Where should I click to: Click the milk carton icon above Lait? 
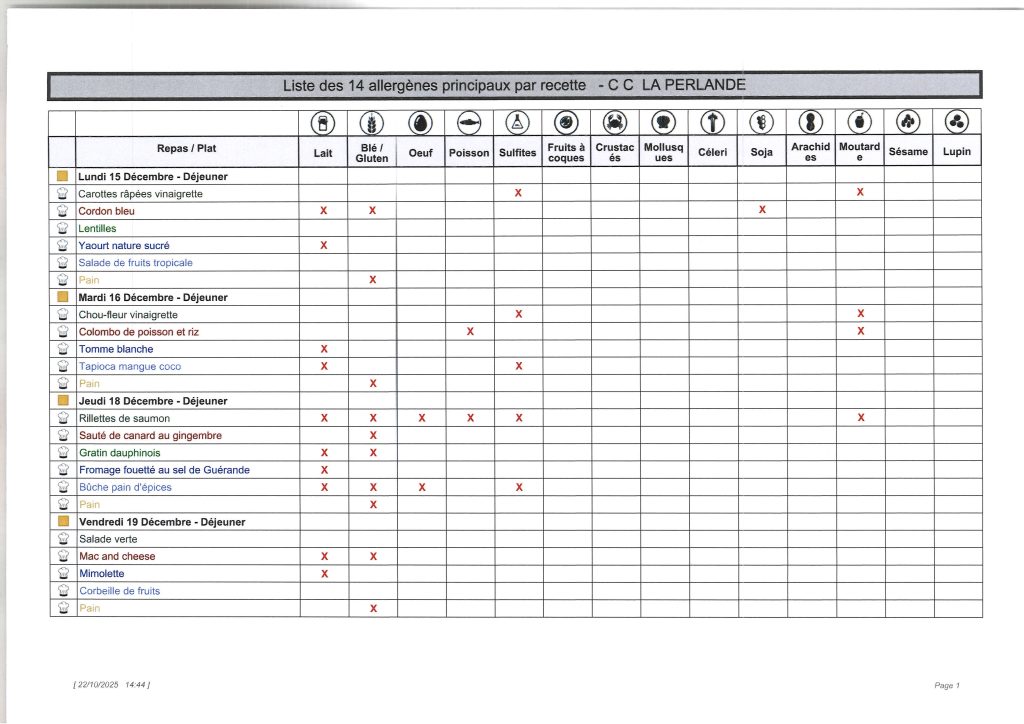[323, 122]
